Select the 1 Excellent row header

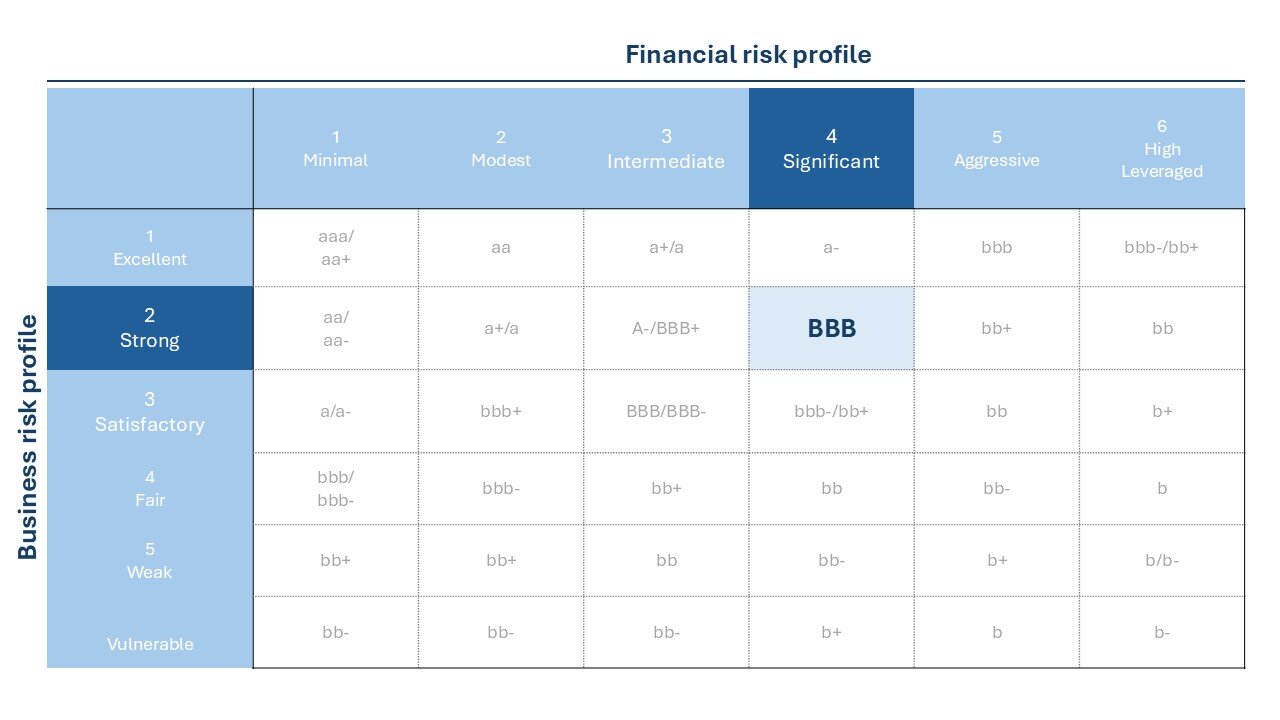150,248
